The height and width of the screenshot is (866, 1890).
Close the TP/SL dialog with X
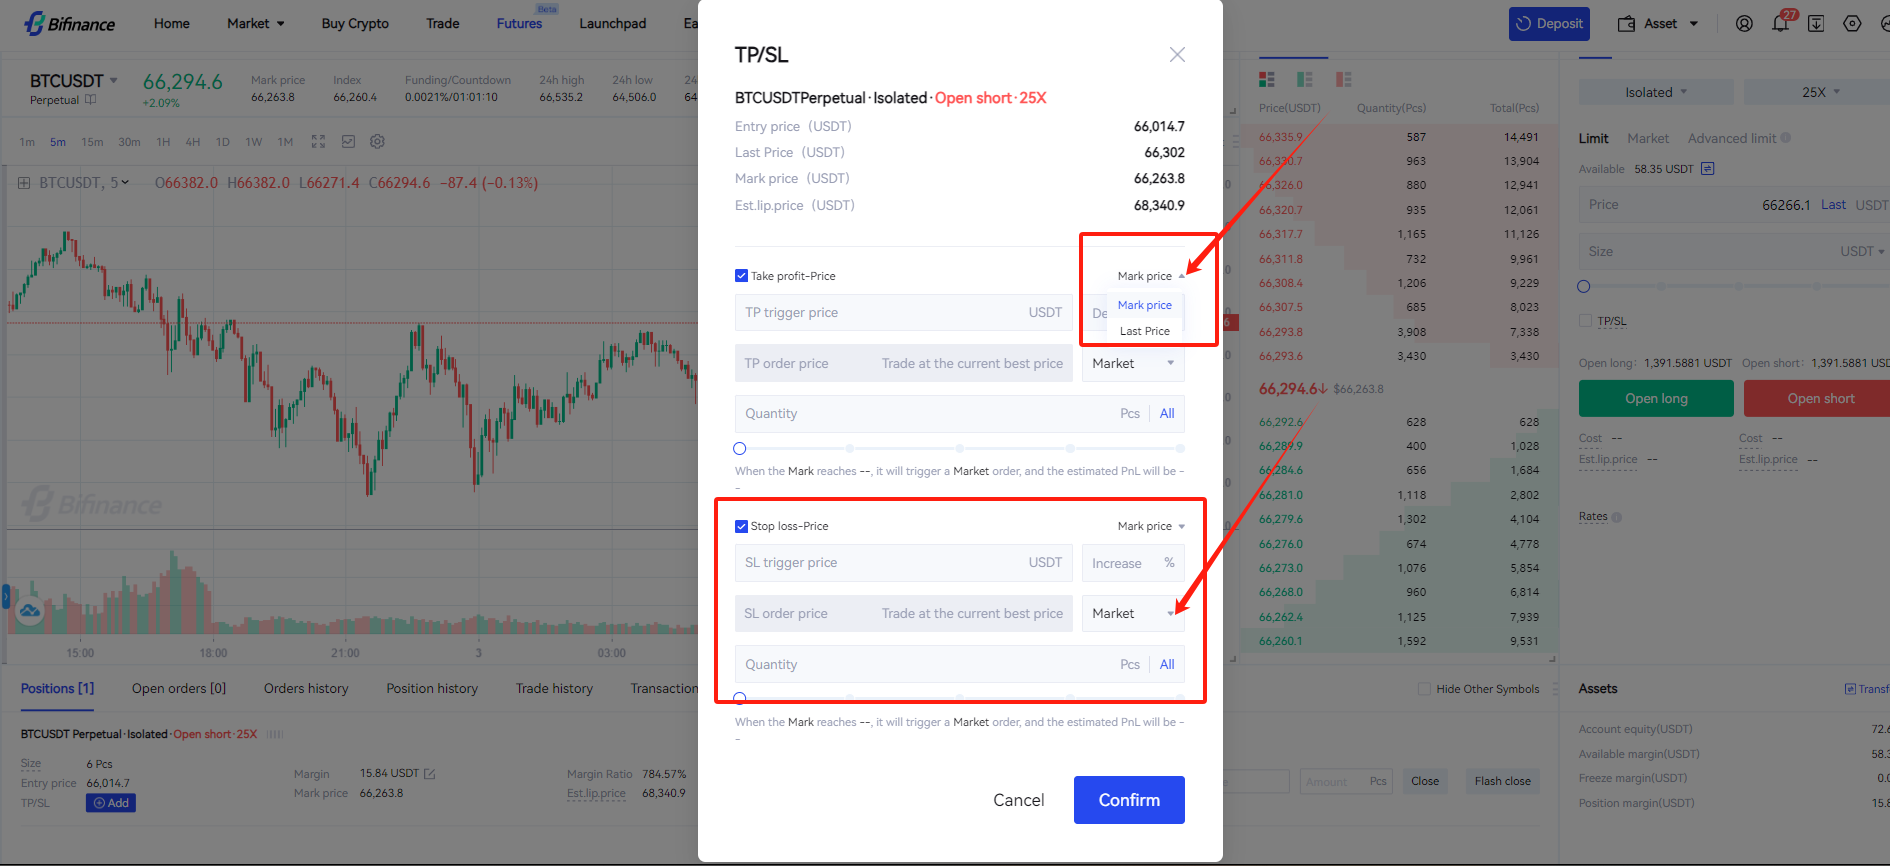(x=1177, y=55)
